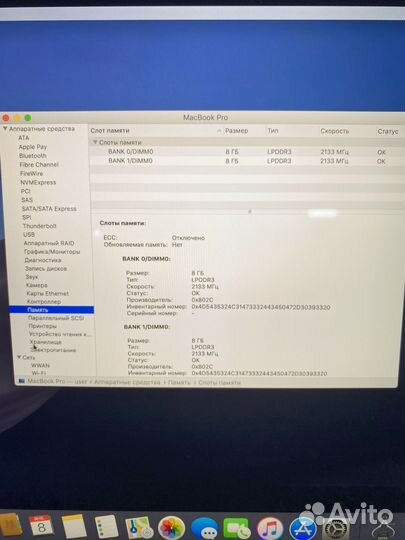Image resolution: width=405 pixels, height=540 pixels.
Task: Launch Photos from the Dock
Action: click(171, 528)
